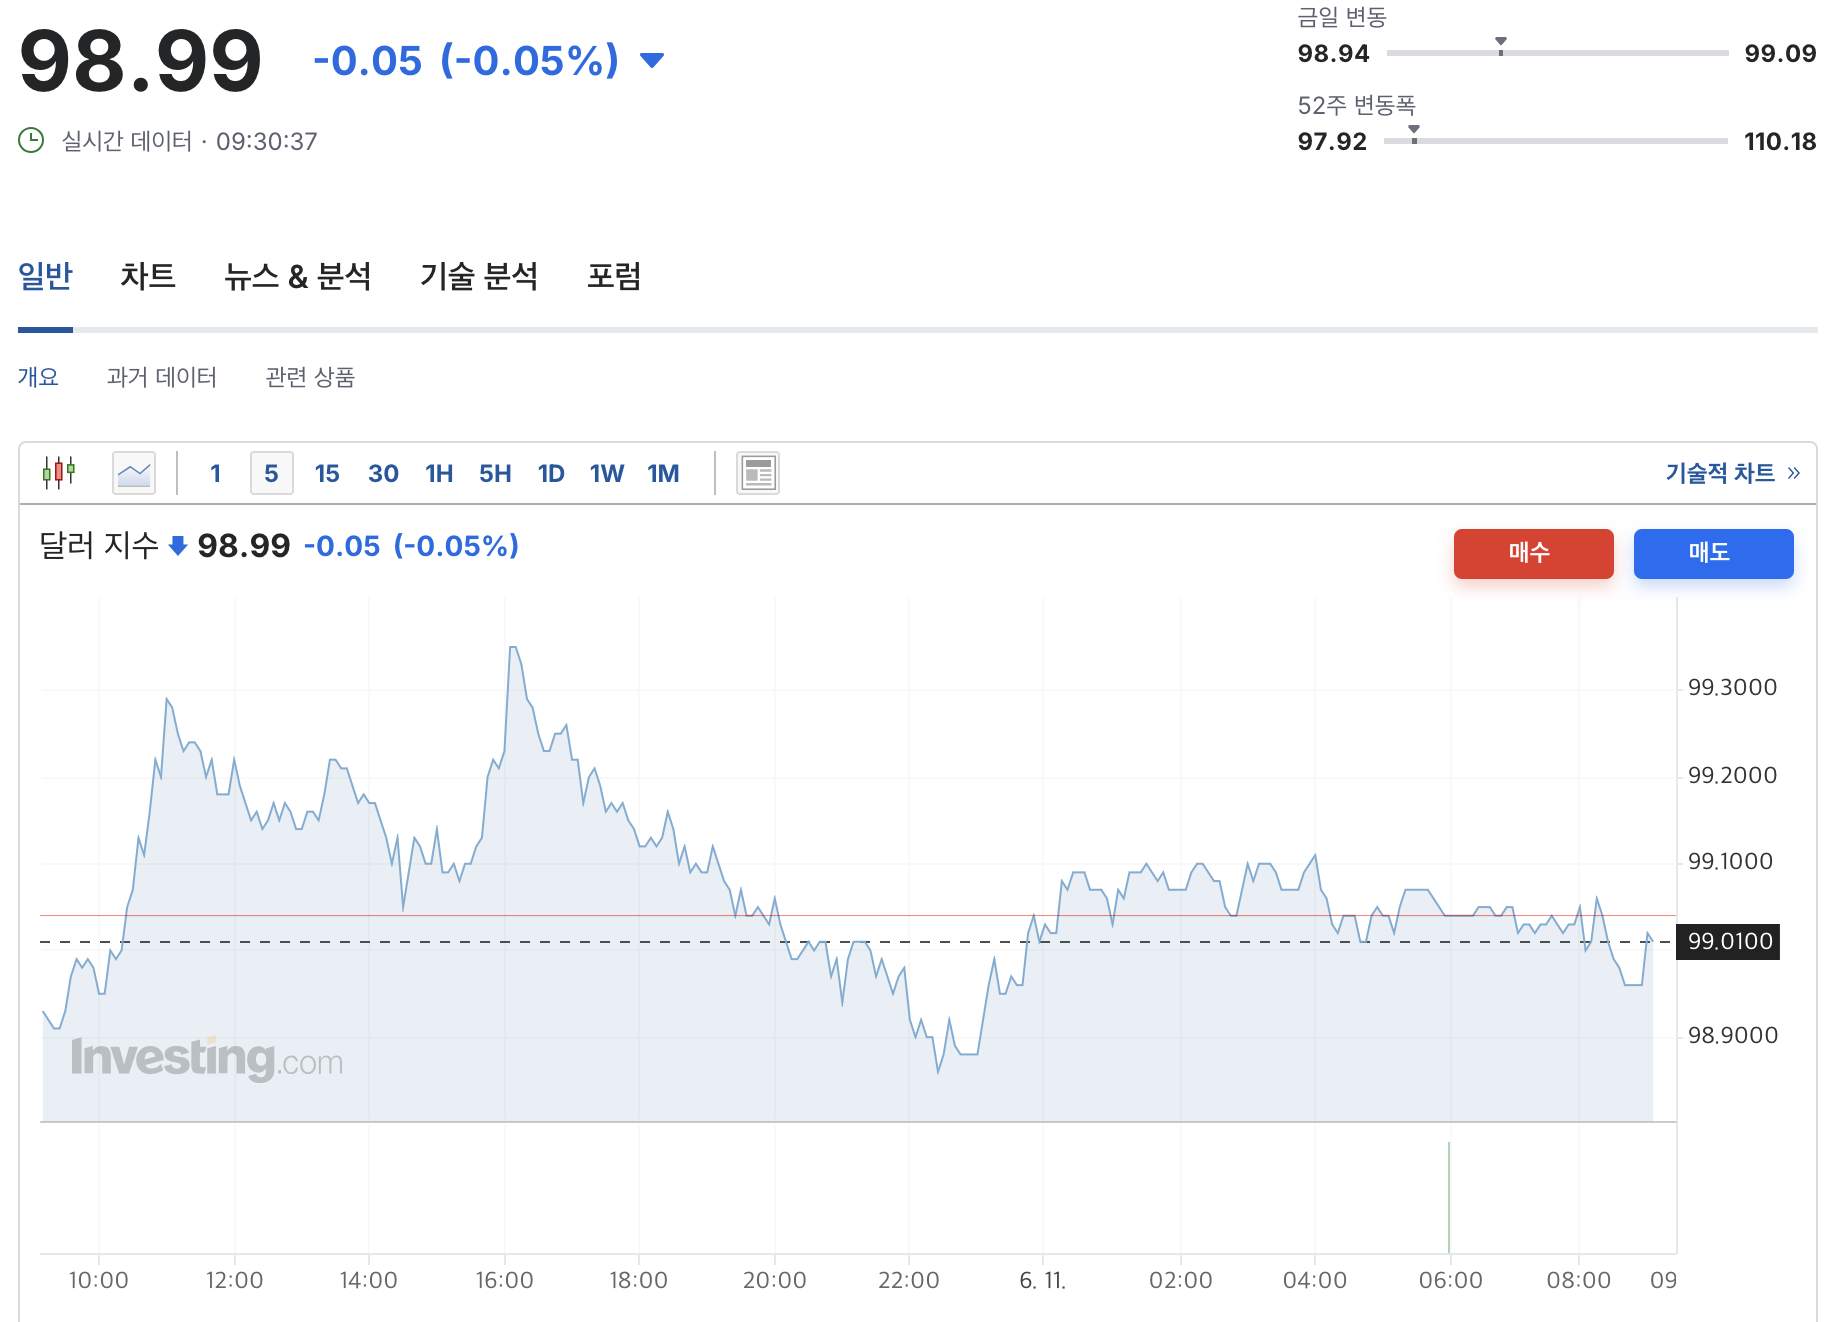Click the 16:00 time axis label
1840x1322 pixels.
[504, 1280]
